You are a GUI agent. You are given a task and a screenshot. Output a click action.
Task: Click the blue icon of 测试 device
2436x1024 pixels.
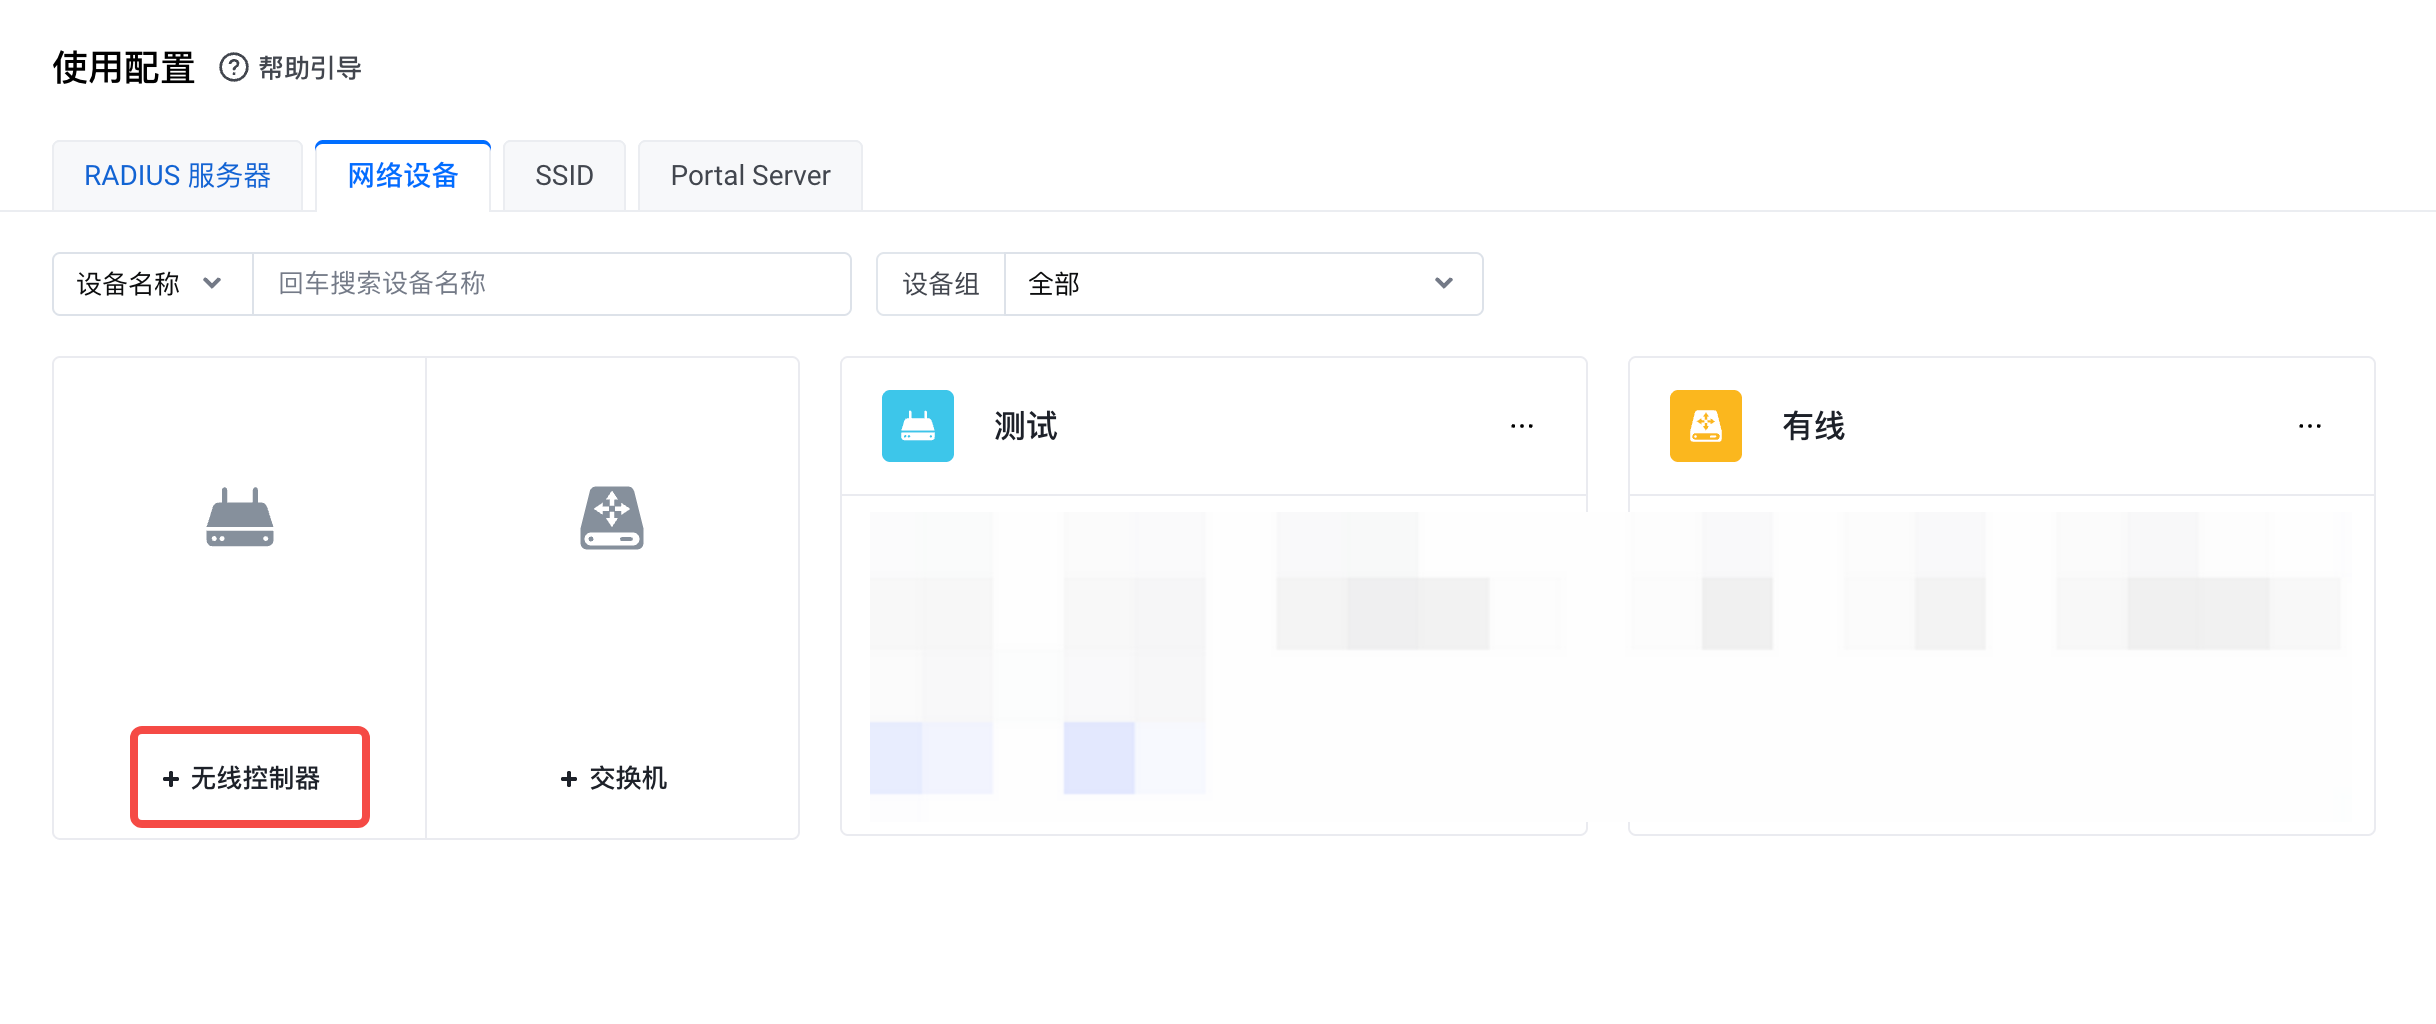click(x=918, y=426)
